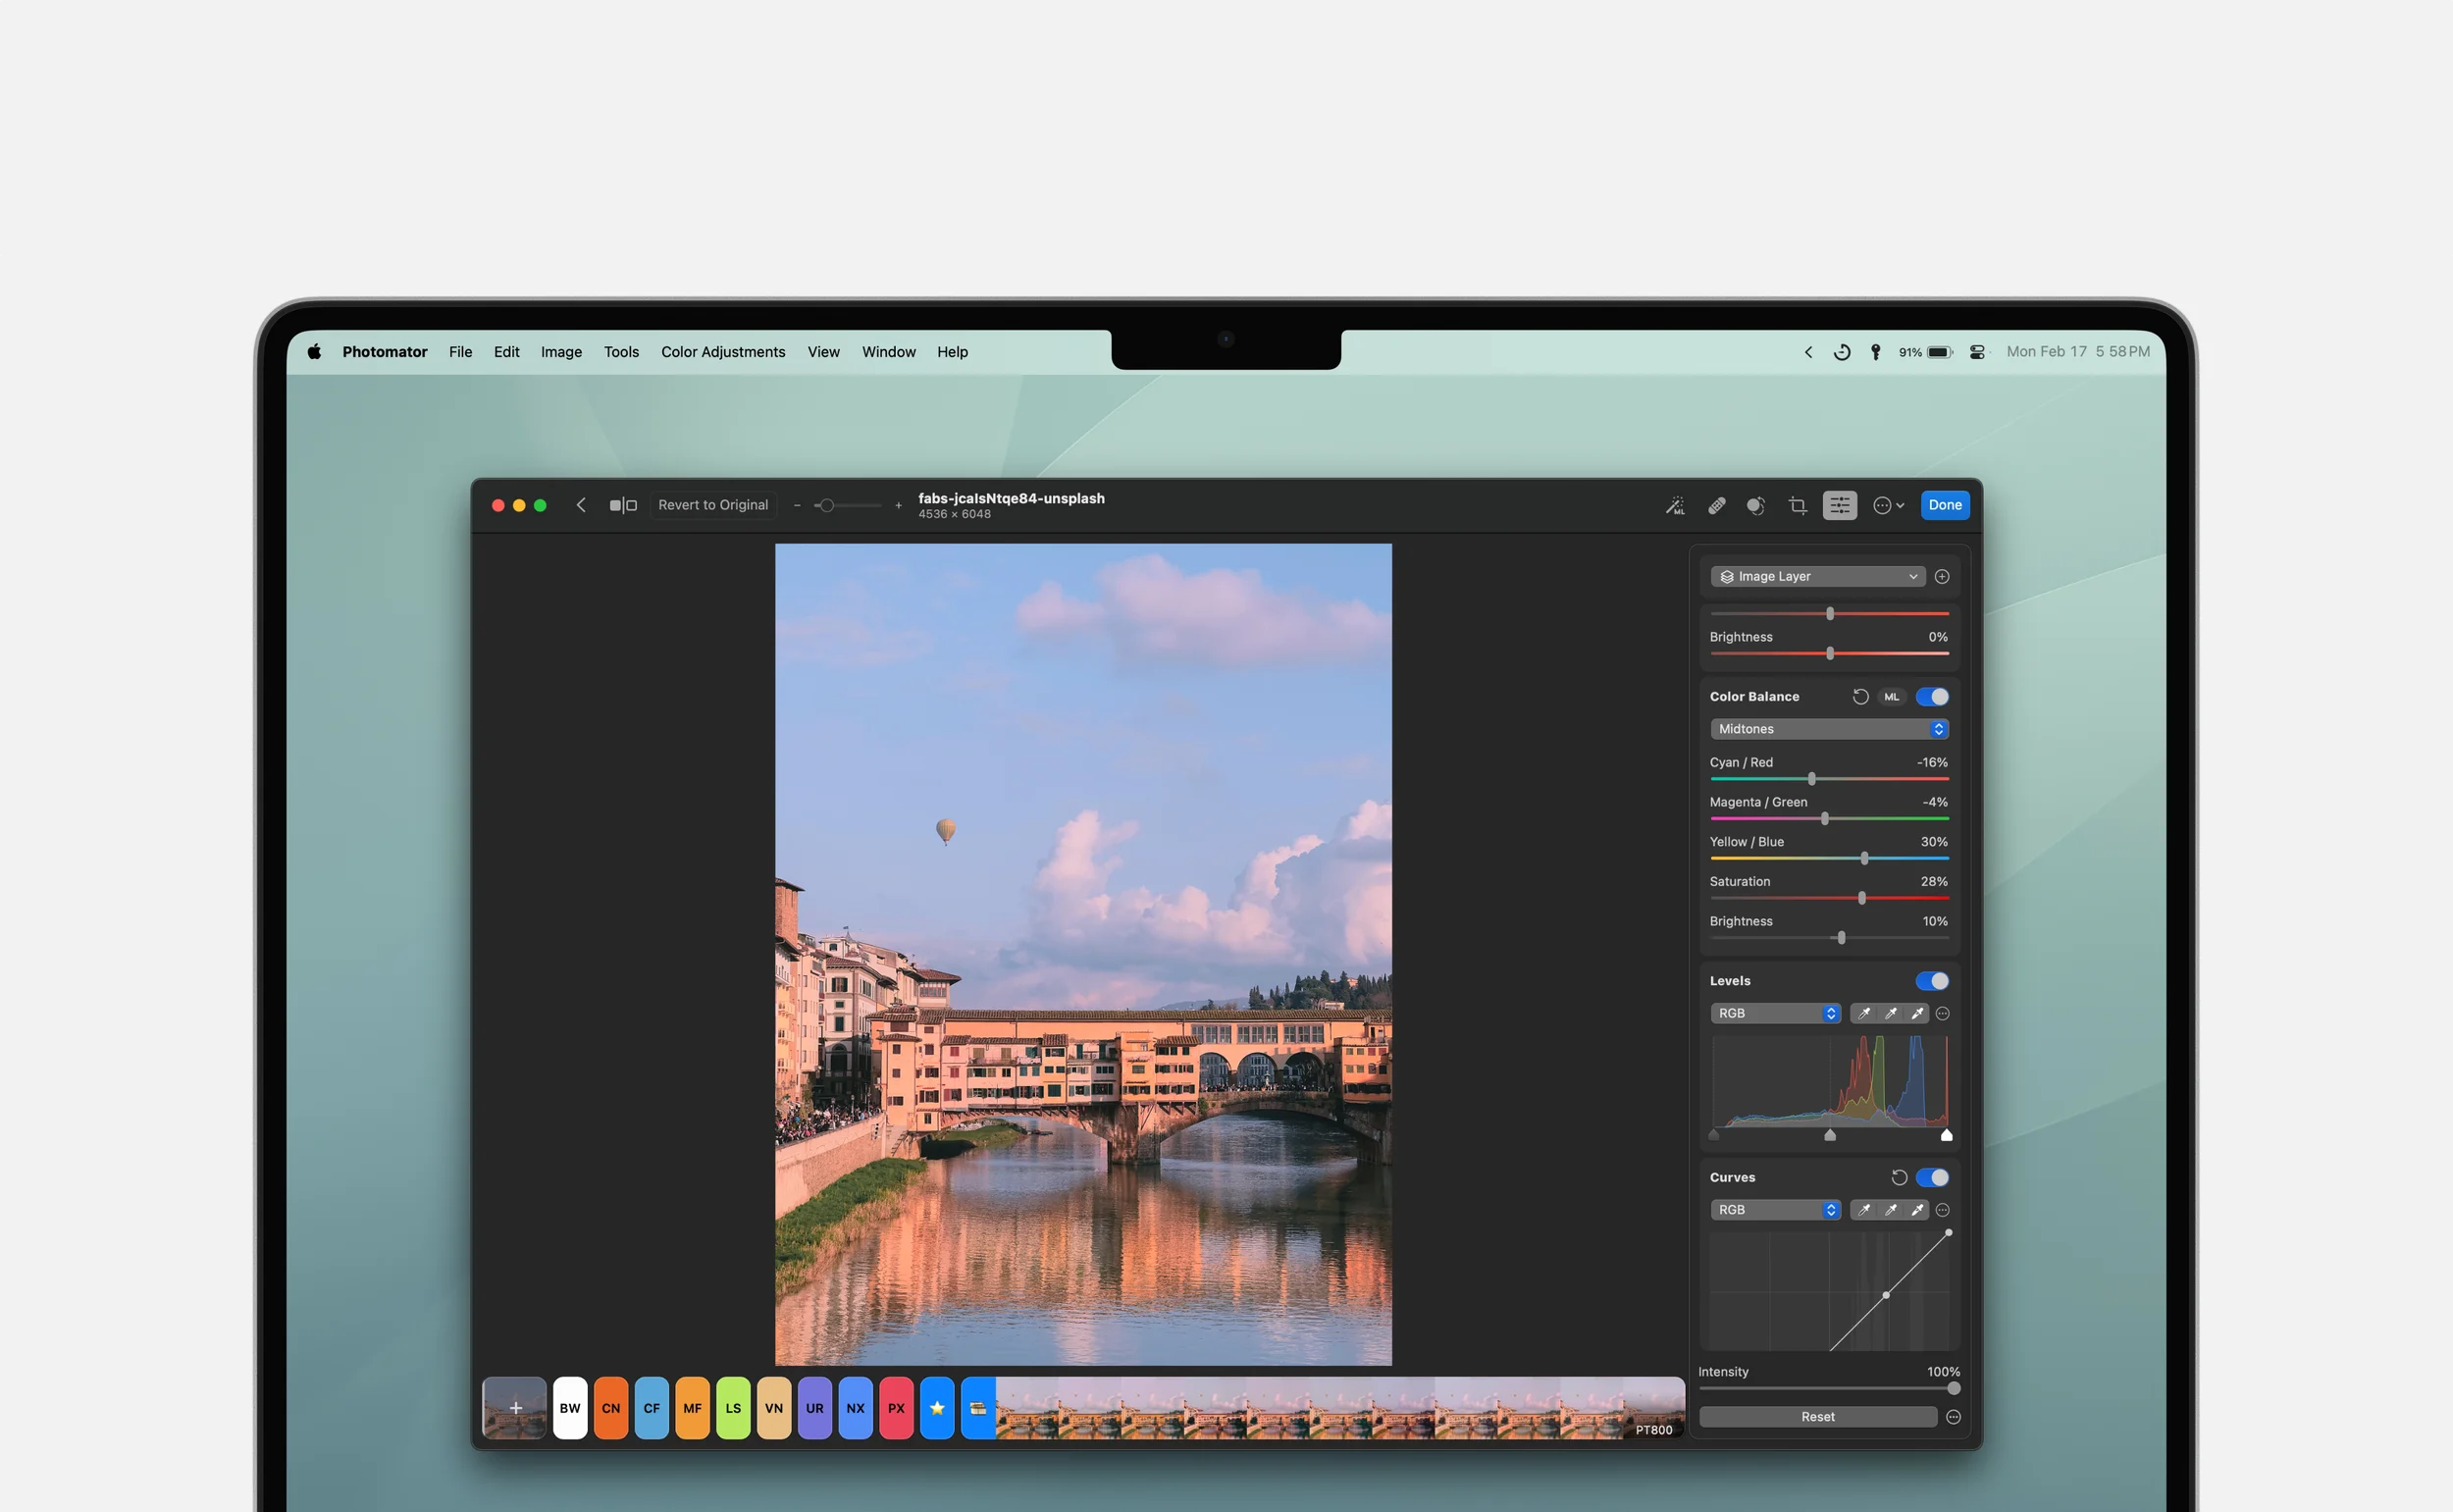Open the Levels RGB channel dropdown
This screenshot has width=2453, height=1512.
[x=1775, y=1014]
